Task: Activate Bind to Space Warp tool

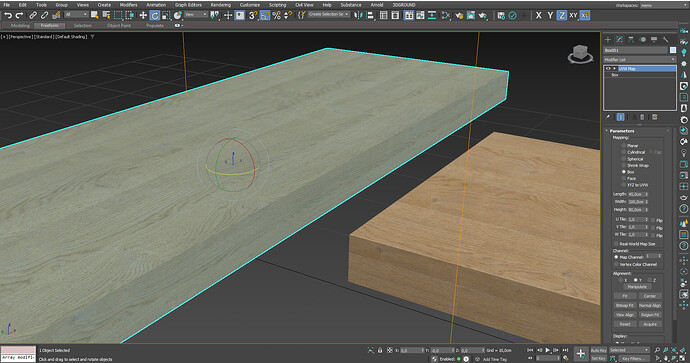Action: [56, 15]
